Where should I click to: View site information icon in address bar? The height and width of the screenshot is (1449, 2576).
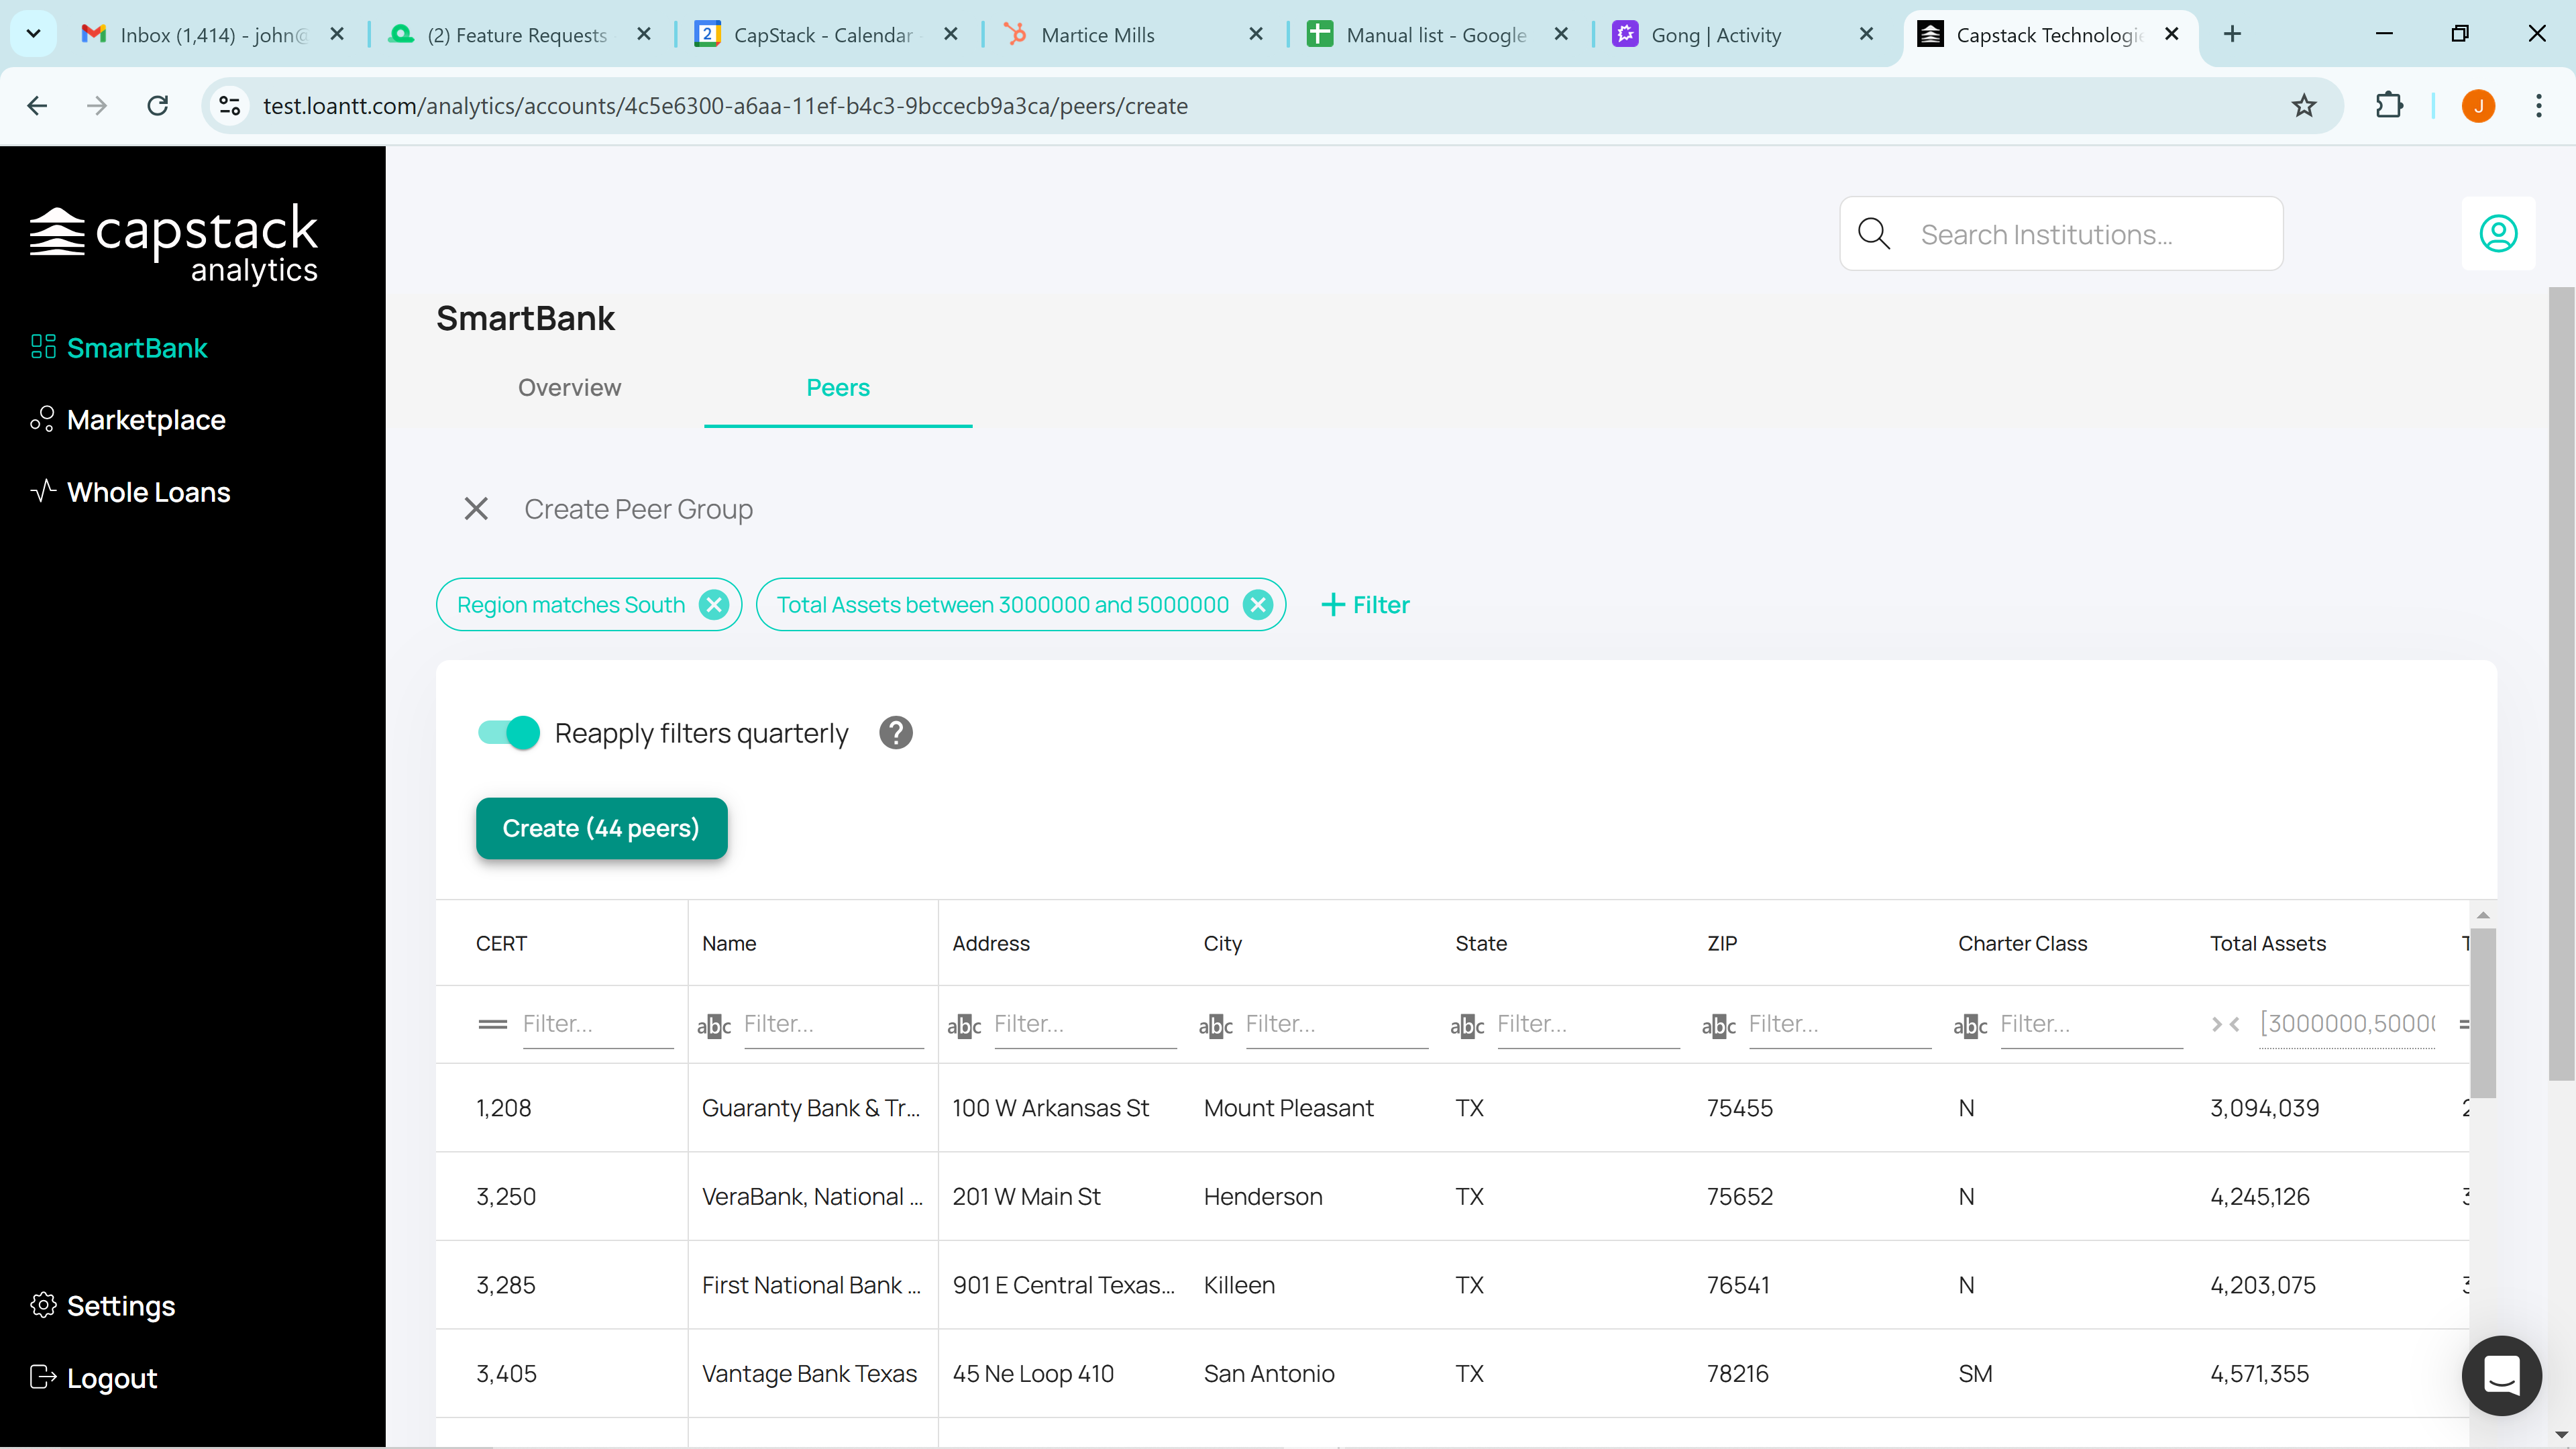[x=230, y=106]
